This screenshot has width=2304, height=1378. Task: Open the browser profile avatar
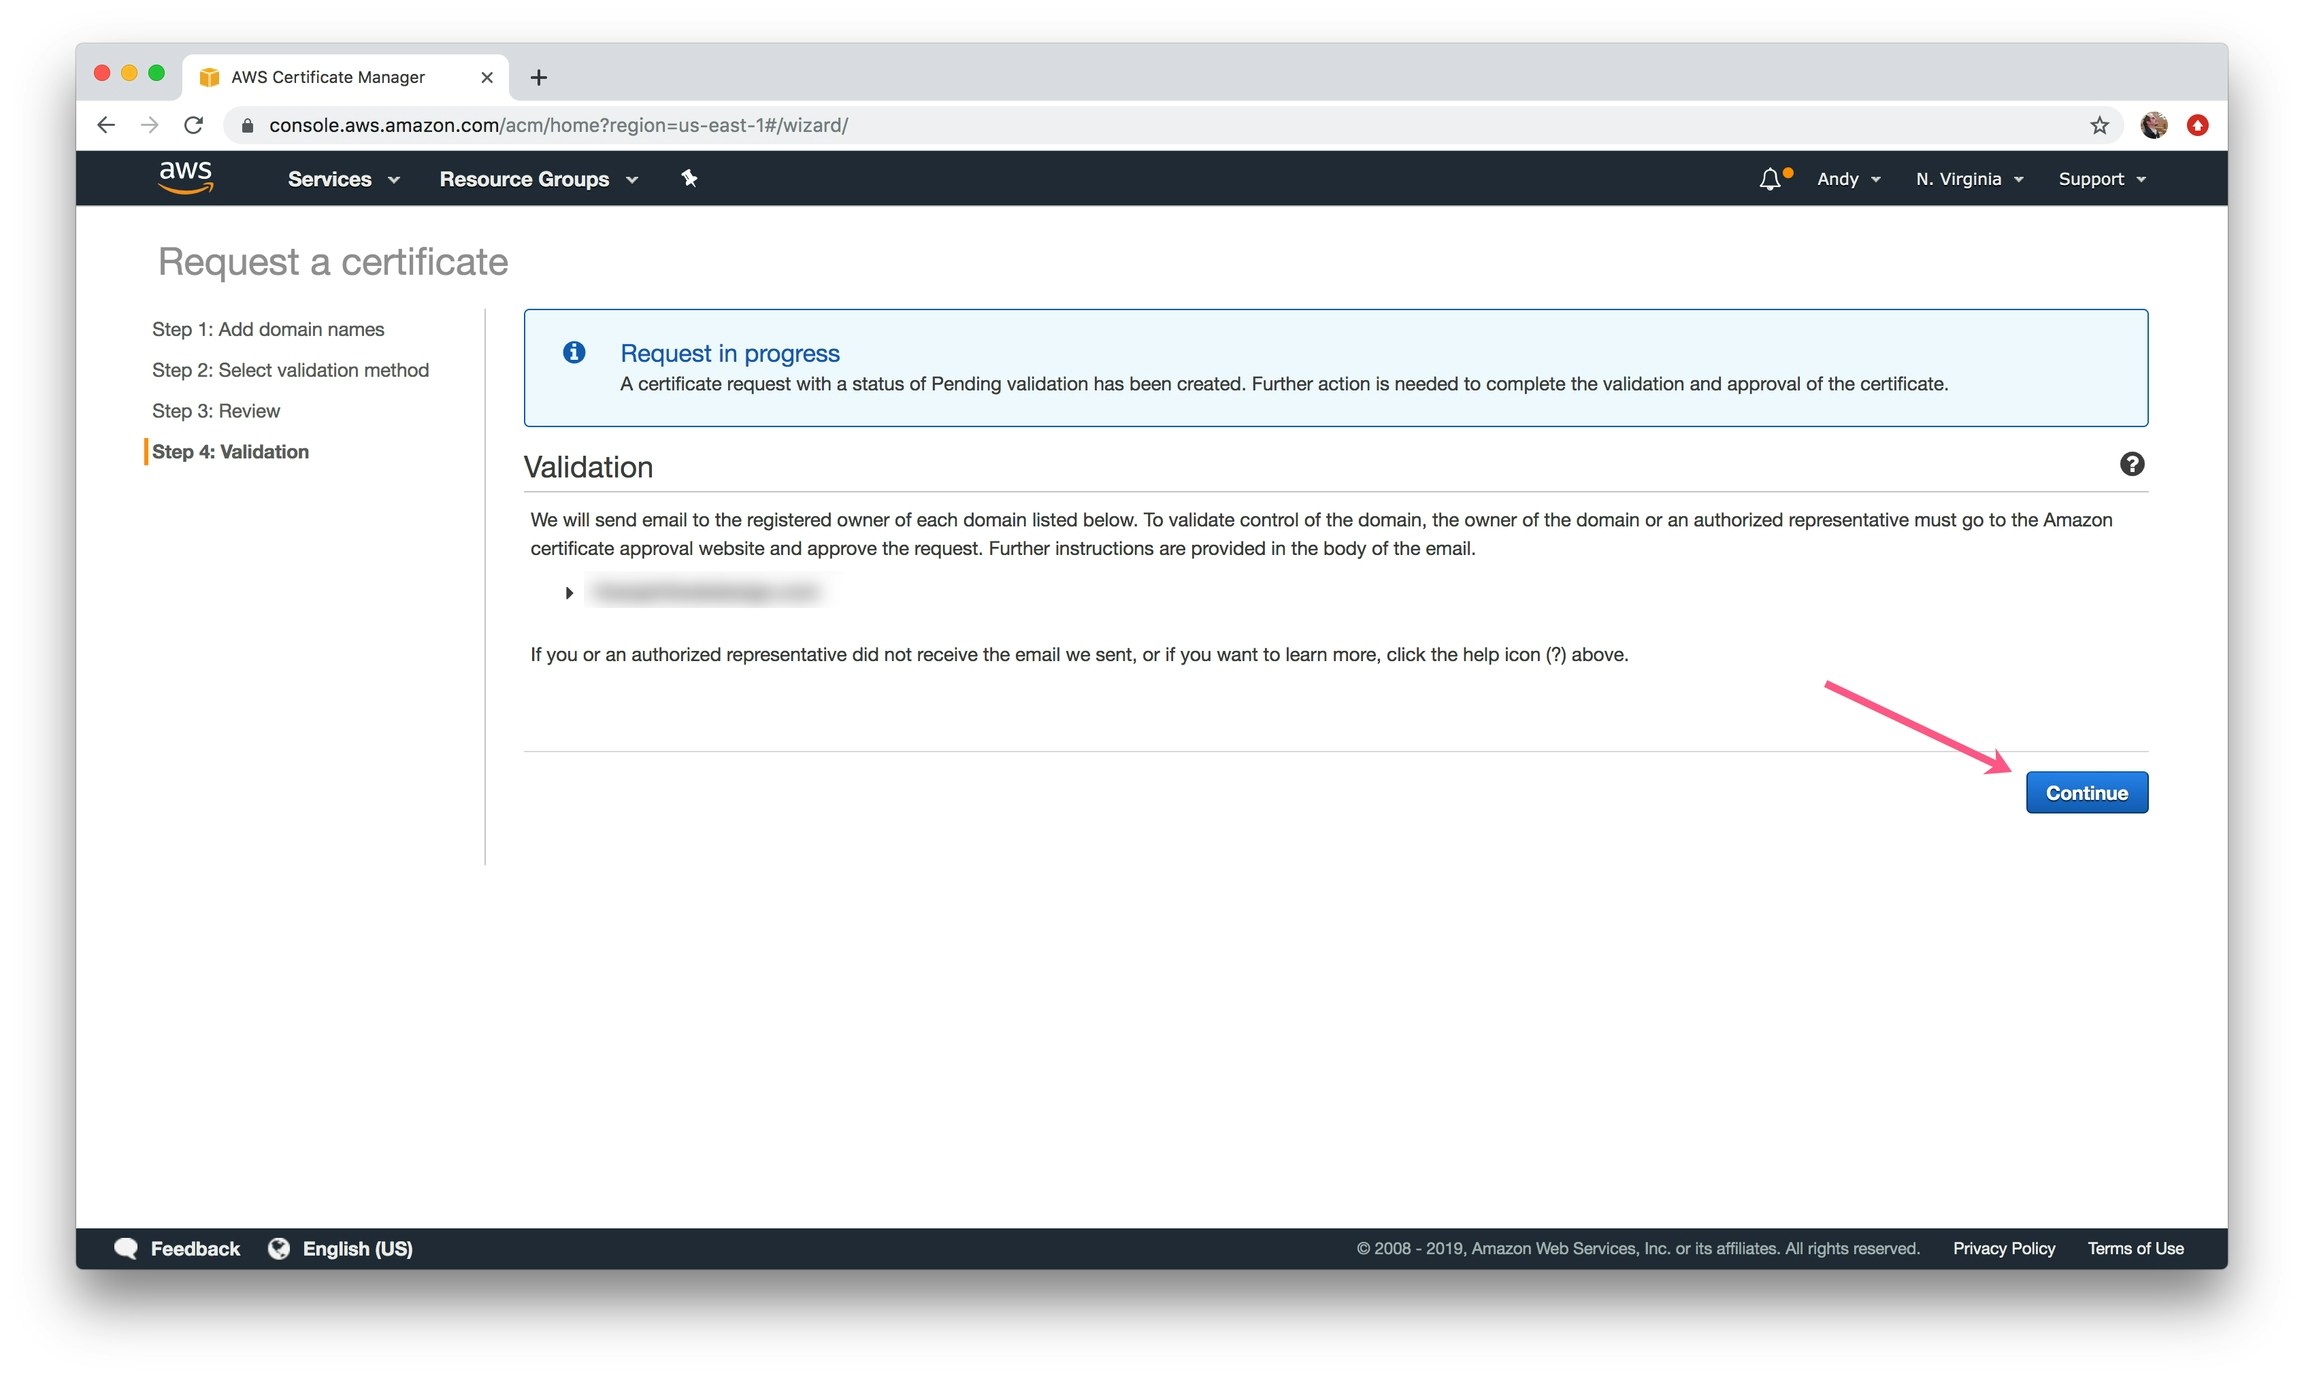tap(2154, 125)
